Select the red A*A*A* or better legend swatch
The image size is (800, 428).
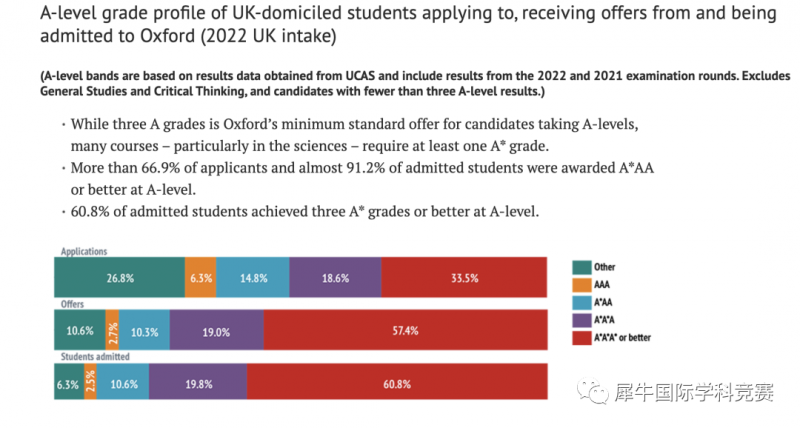pos(582,338)
